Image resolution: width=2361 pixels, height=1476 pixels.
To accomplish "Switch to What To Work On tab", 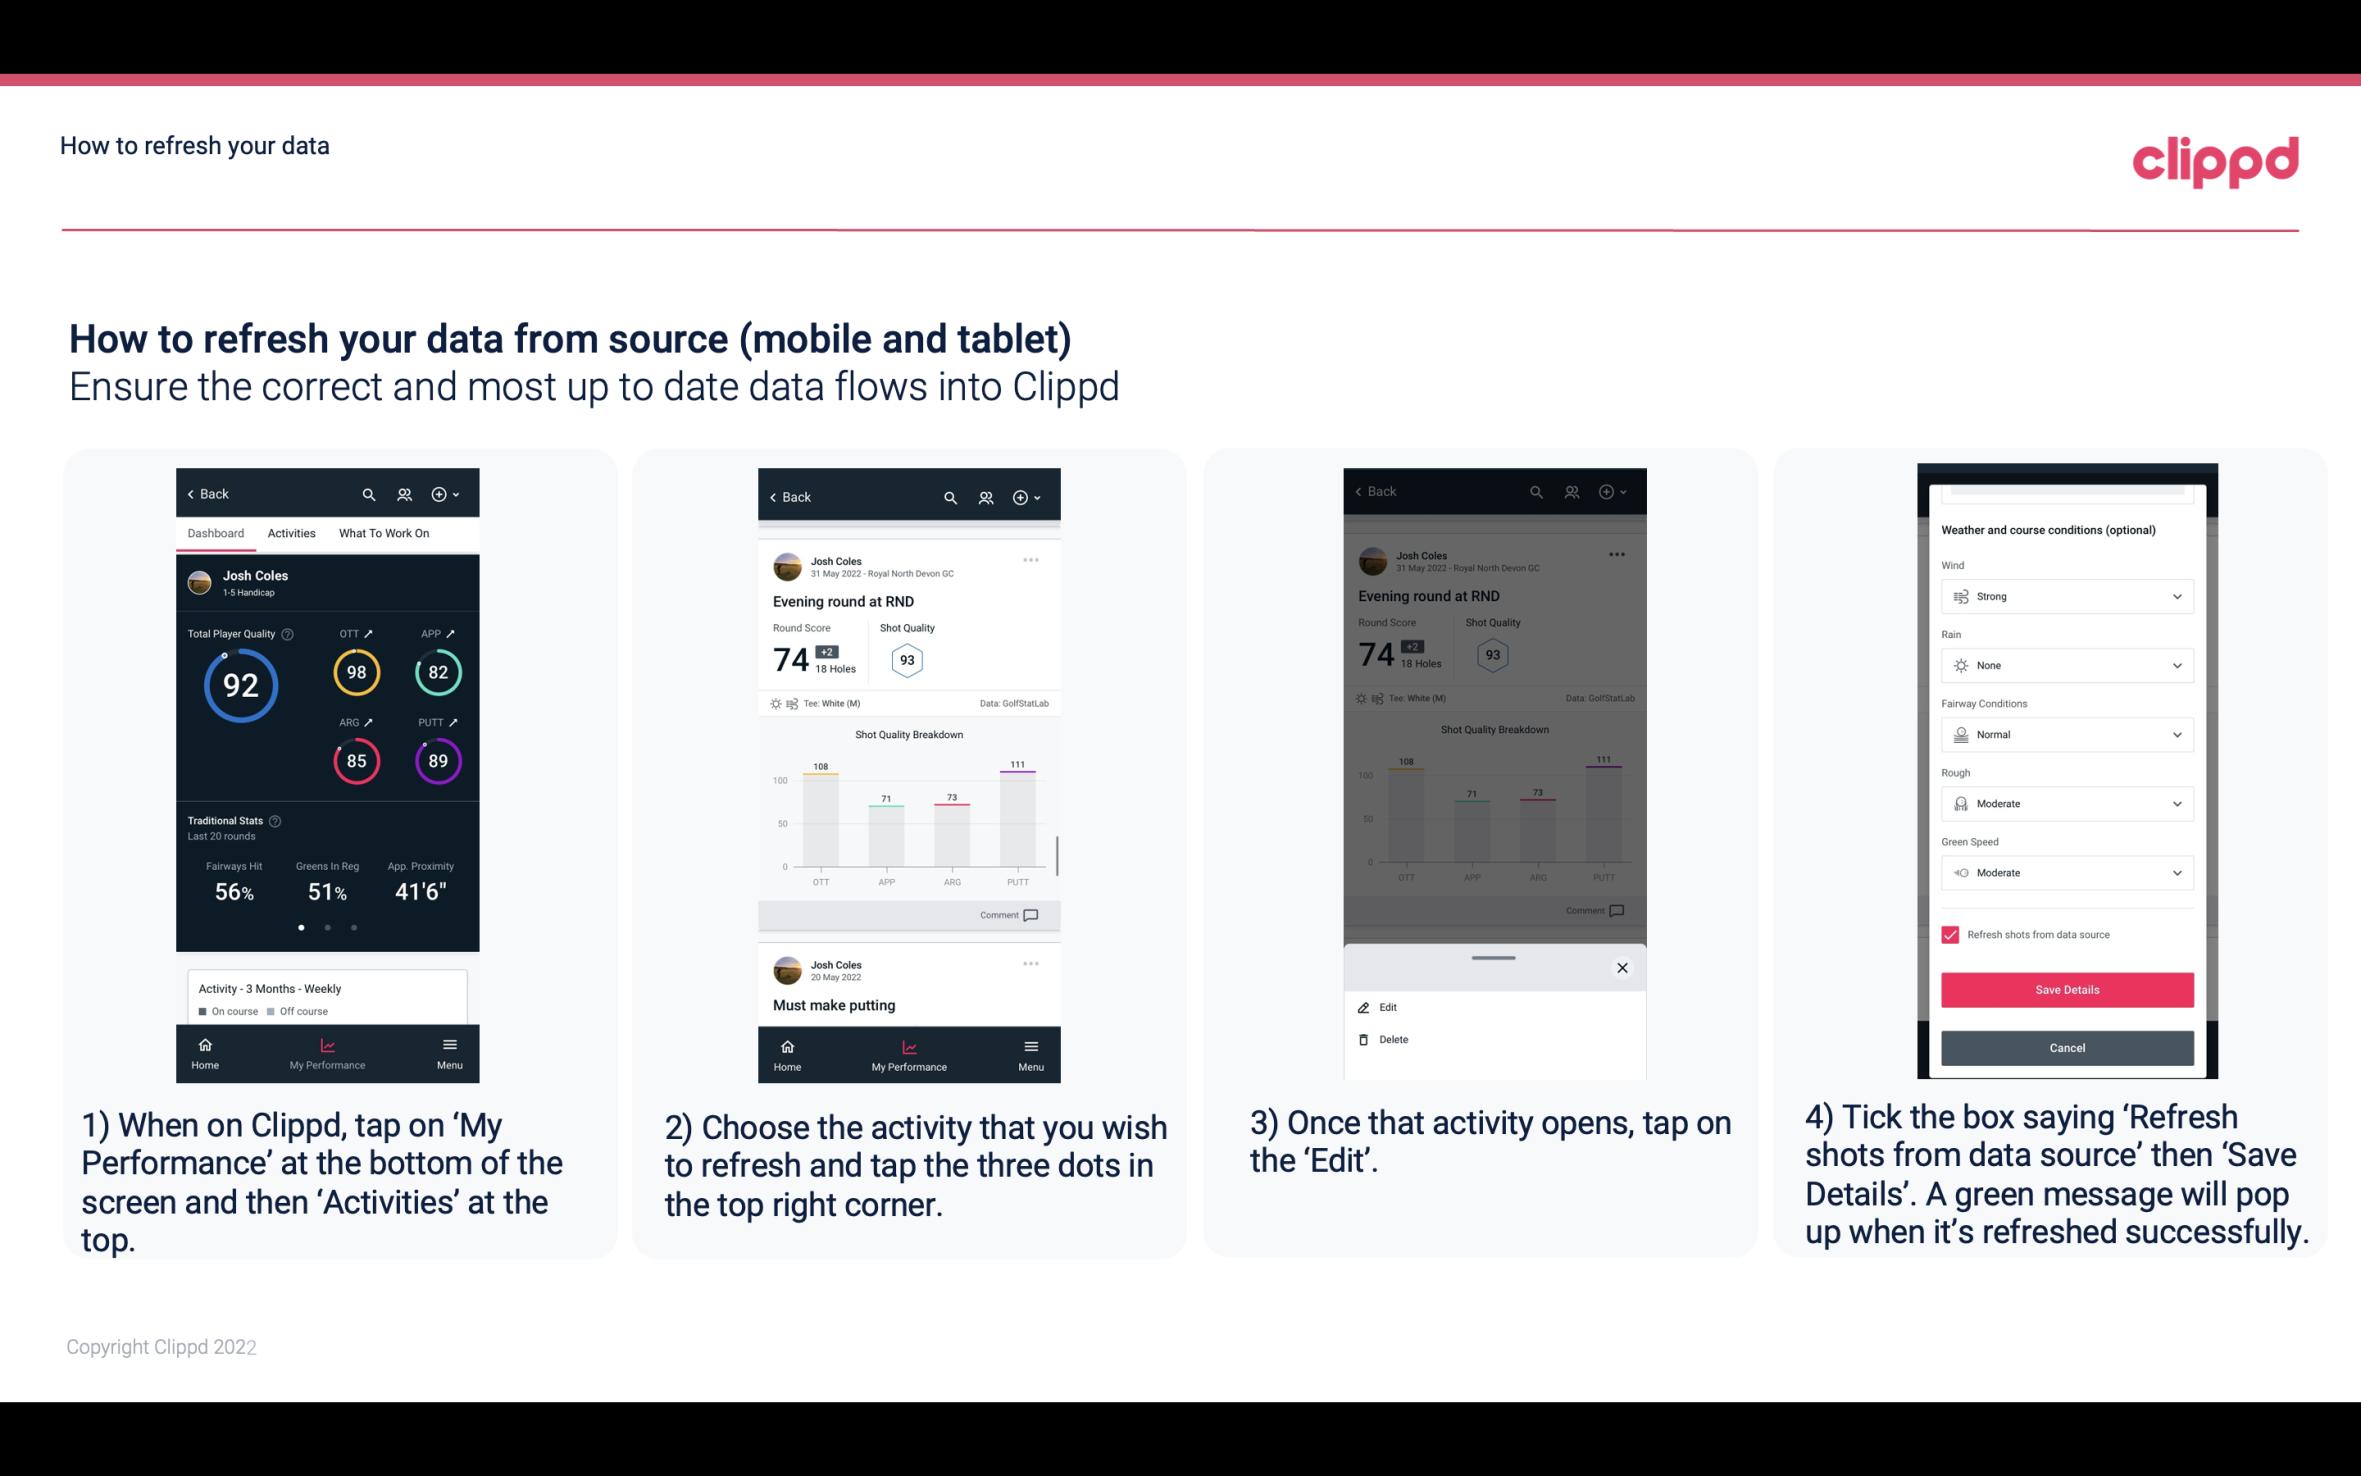I will (x=381, y=534).
